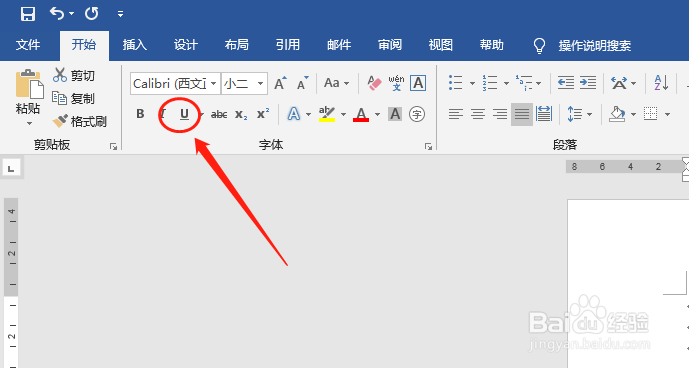Image resolution: width=689 pixels, height=368 pixels.
Task: Click the enclosed character 字 icon
Action: pyautogui.click(x=417, y=114)
